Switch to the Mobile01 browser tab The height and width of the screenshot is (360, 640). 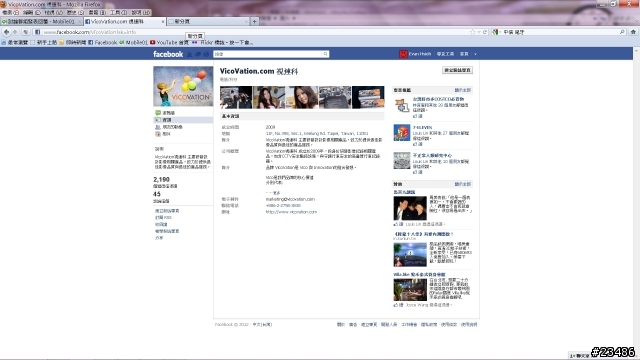[41, 21]
